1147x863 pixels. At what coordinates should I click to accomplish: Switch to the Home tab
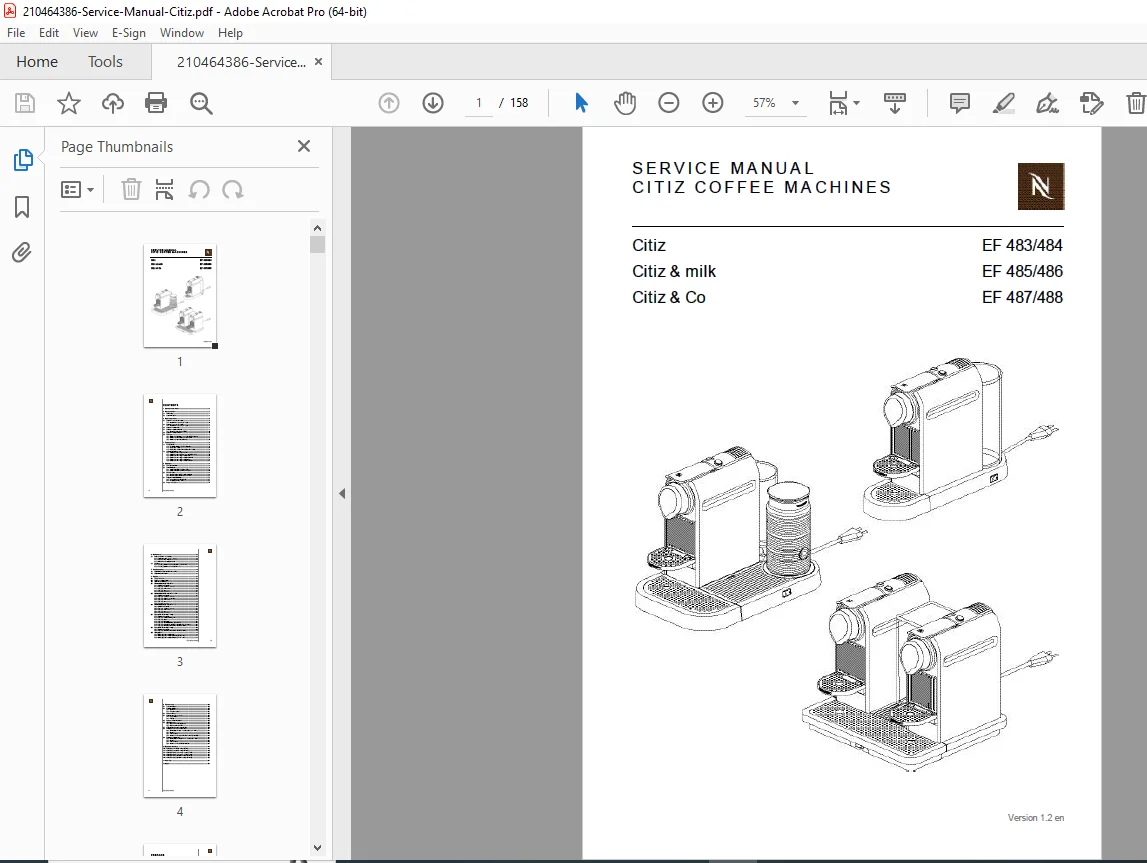(37, 62)
